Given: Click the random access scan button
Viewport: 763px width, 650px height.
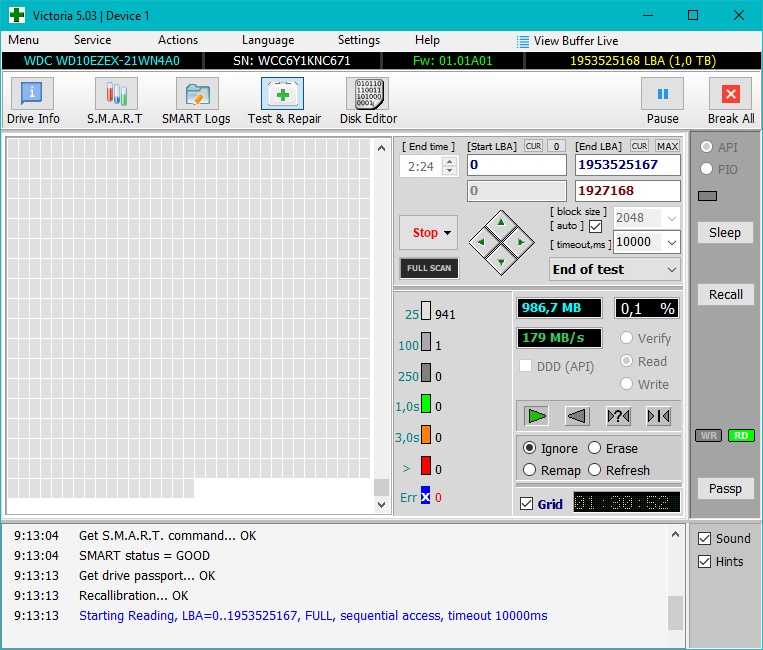Looking at the screenshot, I should [618, 416].
